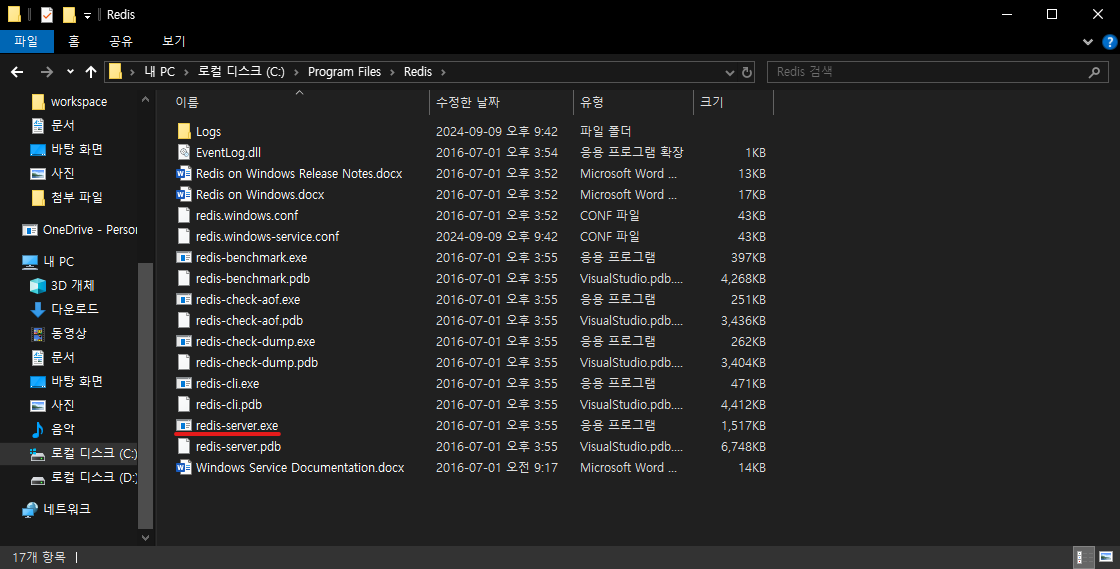Click the navigation pane scrollbar up arrow
The image size is (1120, 569).
146,99
